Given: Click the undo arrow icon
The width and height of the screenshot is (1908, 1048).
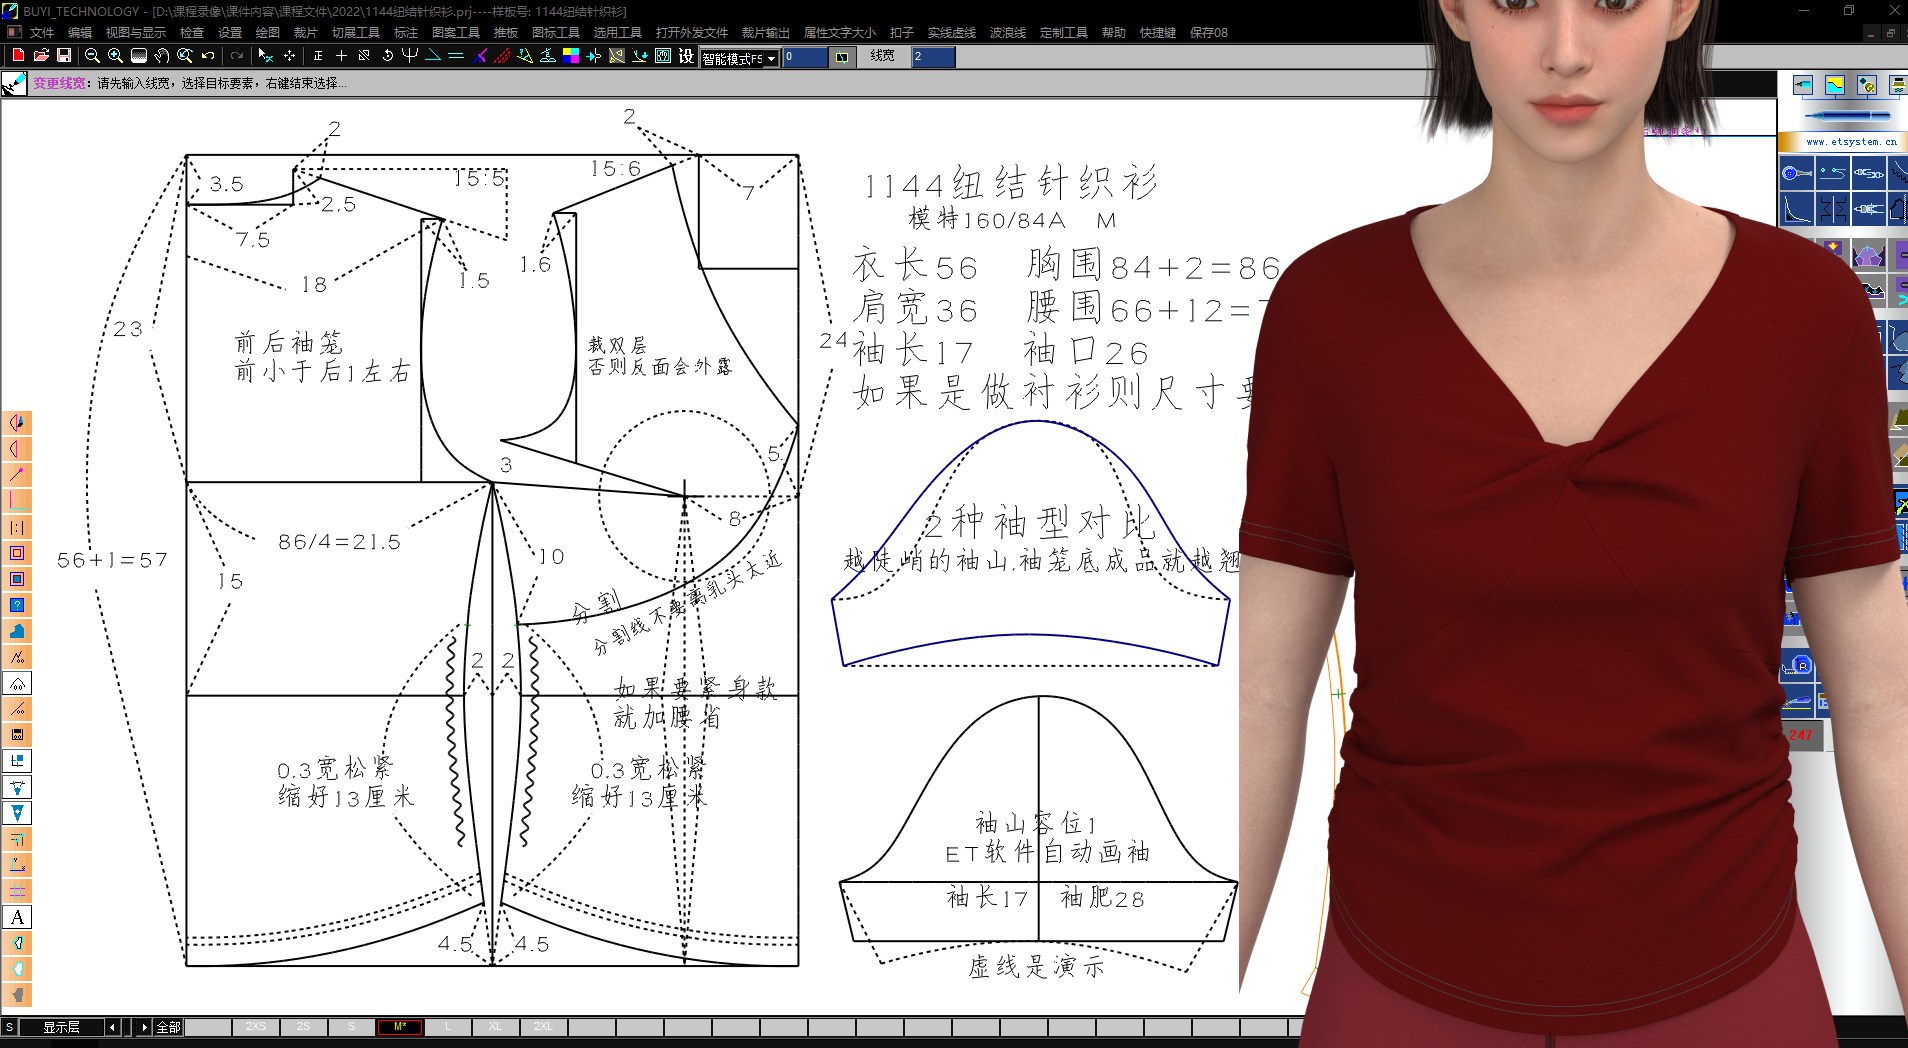Looking at the screenshot, I should [x=208, y=56].
